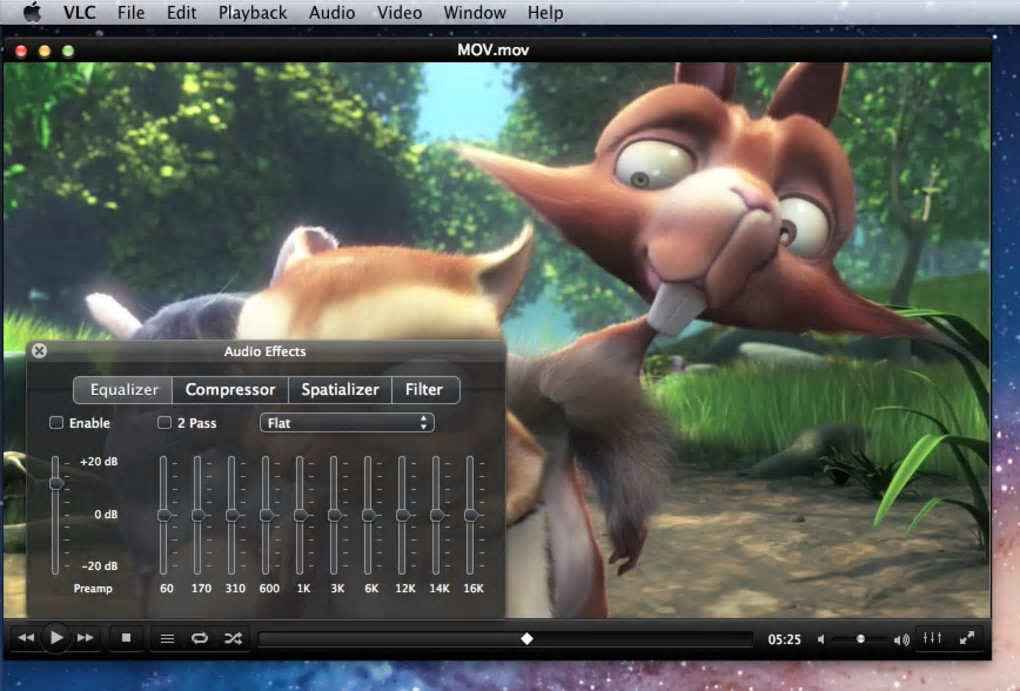The width and height of the screenshot is (1020, 691).
Task: Zoom the MOV.mov window
Action: click(68, 51)
